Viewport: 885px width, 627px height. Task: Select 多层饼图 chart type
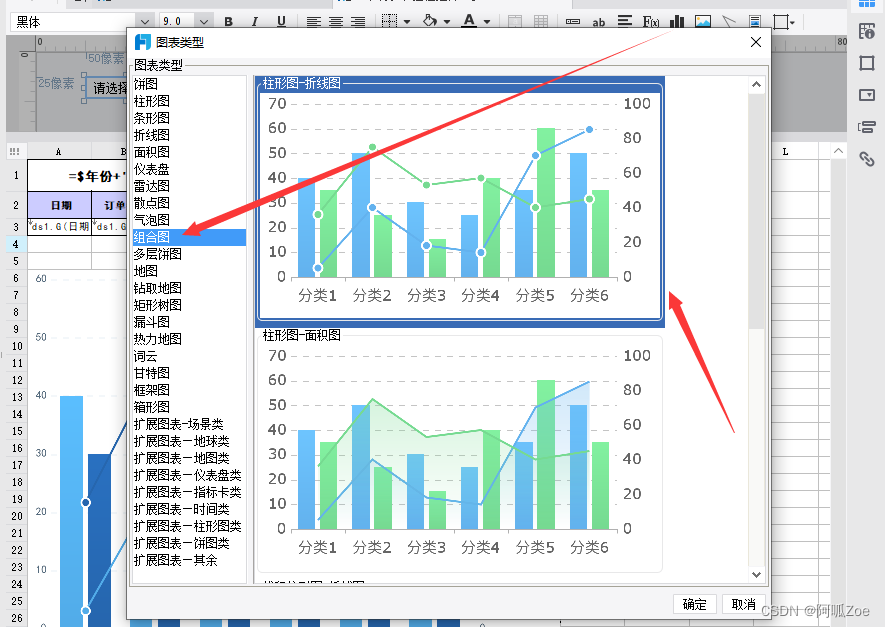click(x=189, y=254)
